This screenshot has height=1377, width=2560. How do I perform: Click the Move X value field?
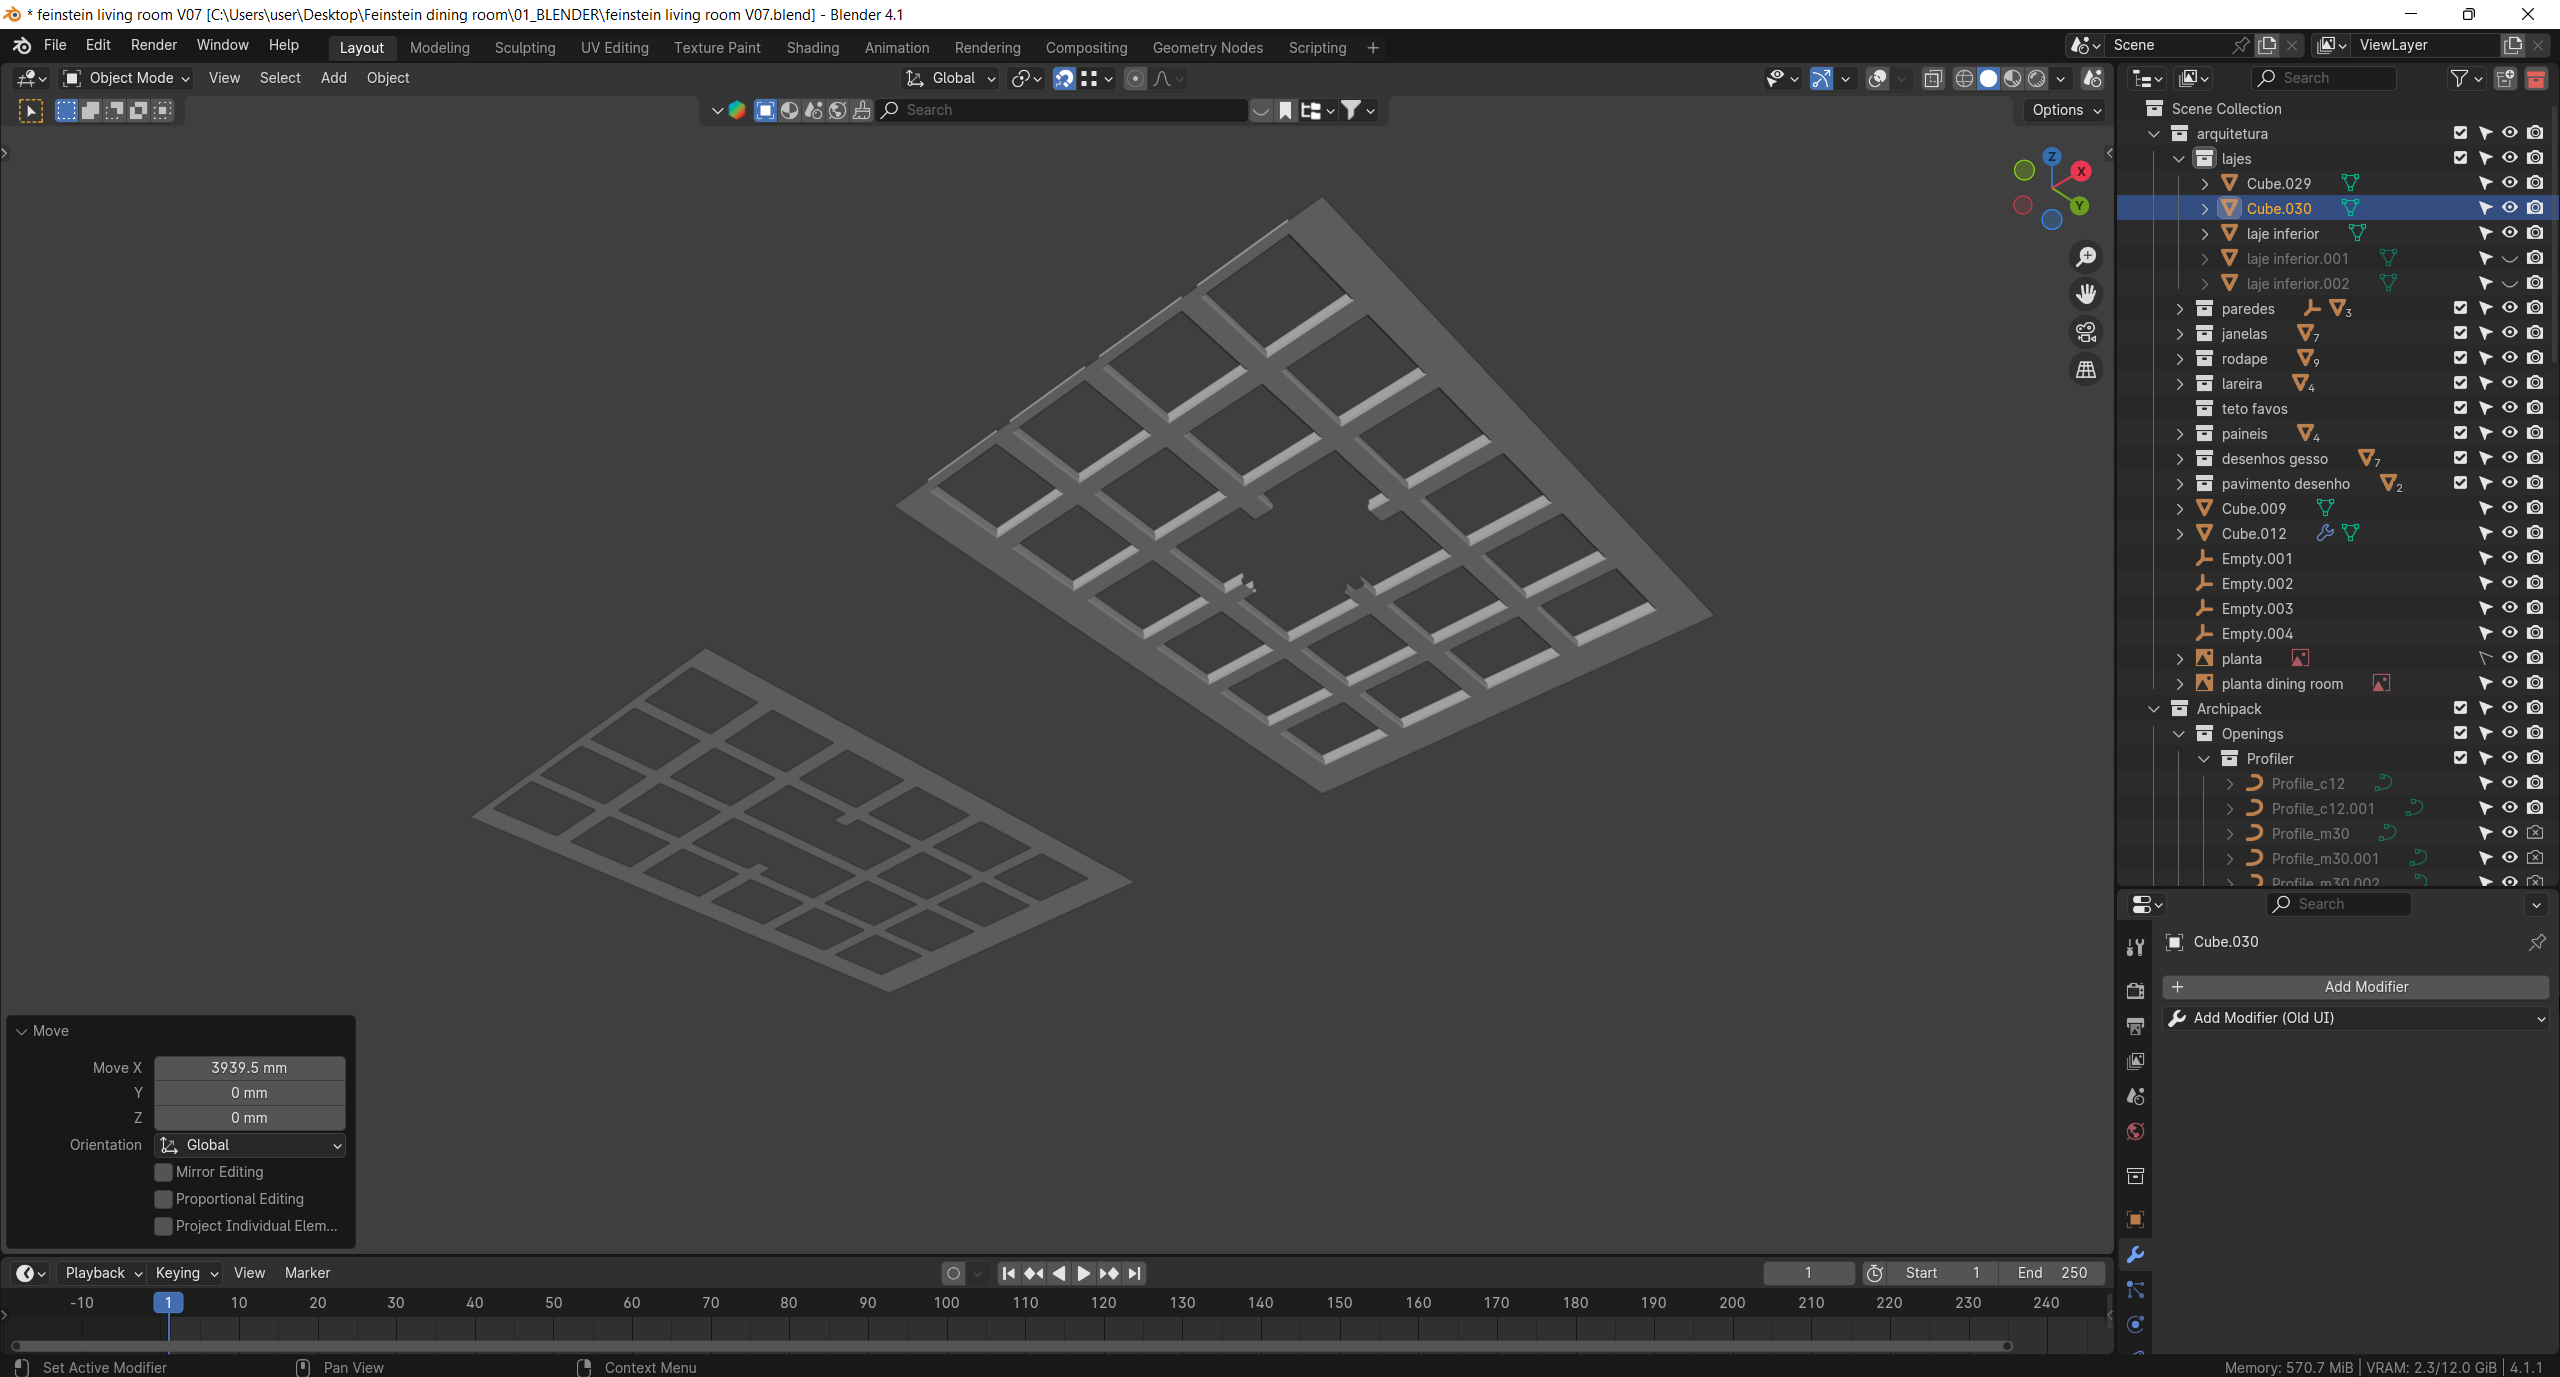pos(249,1068)
